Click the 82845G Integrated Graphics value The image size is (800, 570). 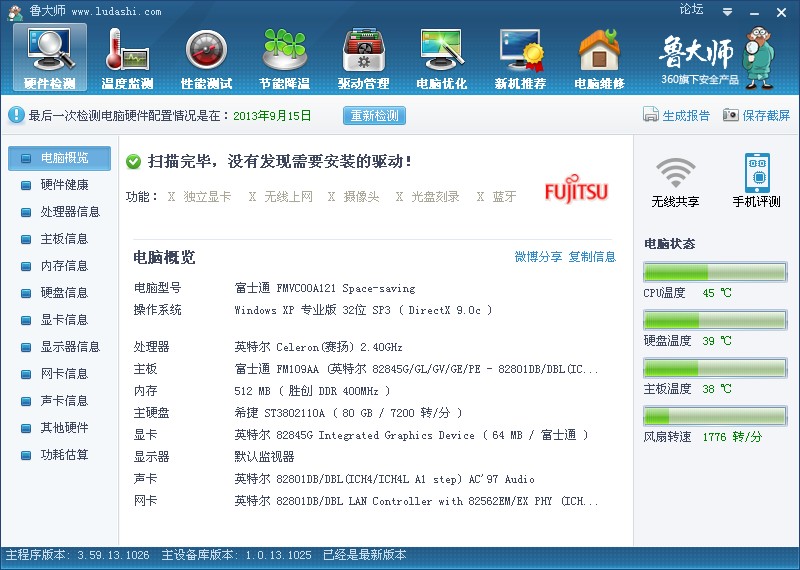coord(411,435)
